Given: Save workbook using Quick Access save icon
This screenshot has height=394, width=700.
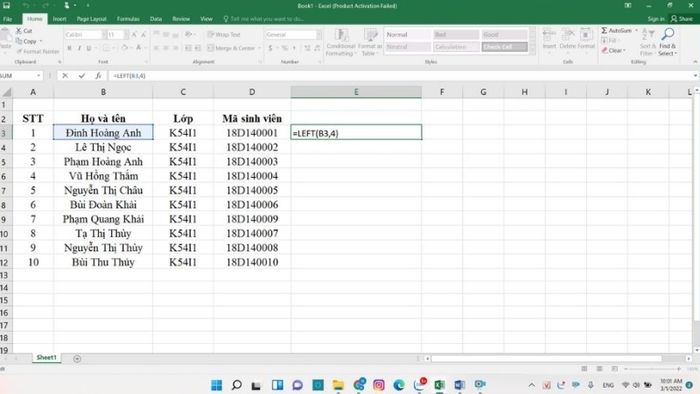Looking at the screenshot, I should (x=6, y=5).
